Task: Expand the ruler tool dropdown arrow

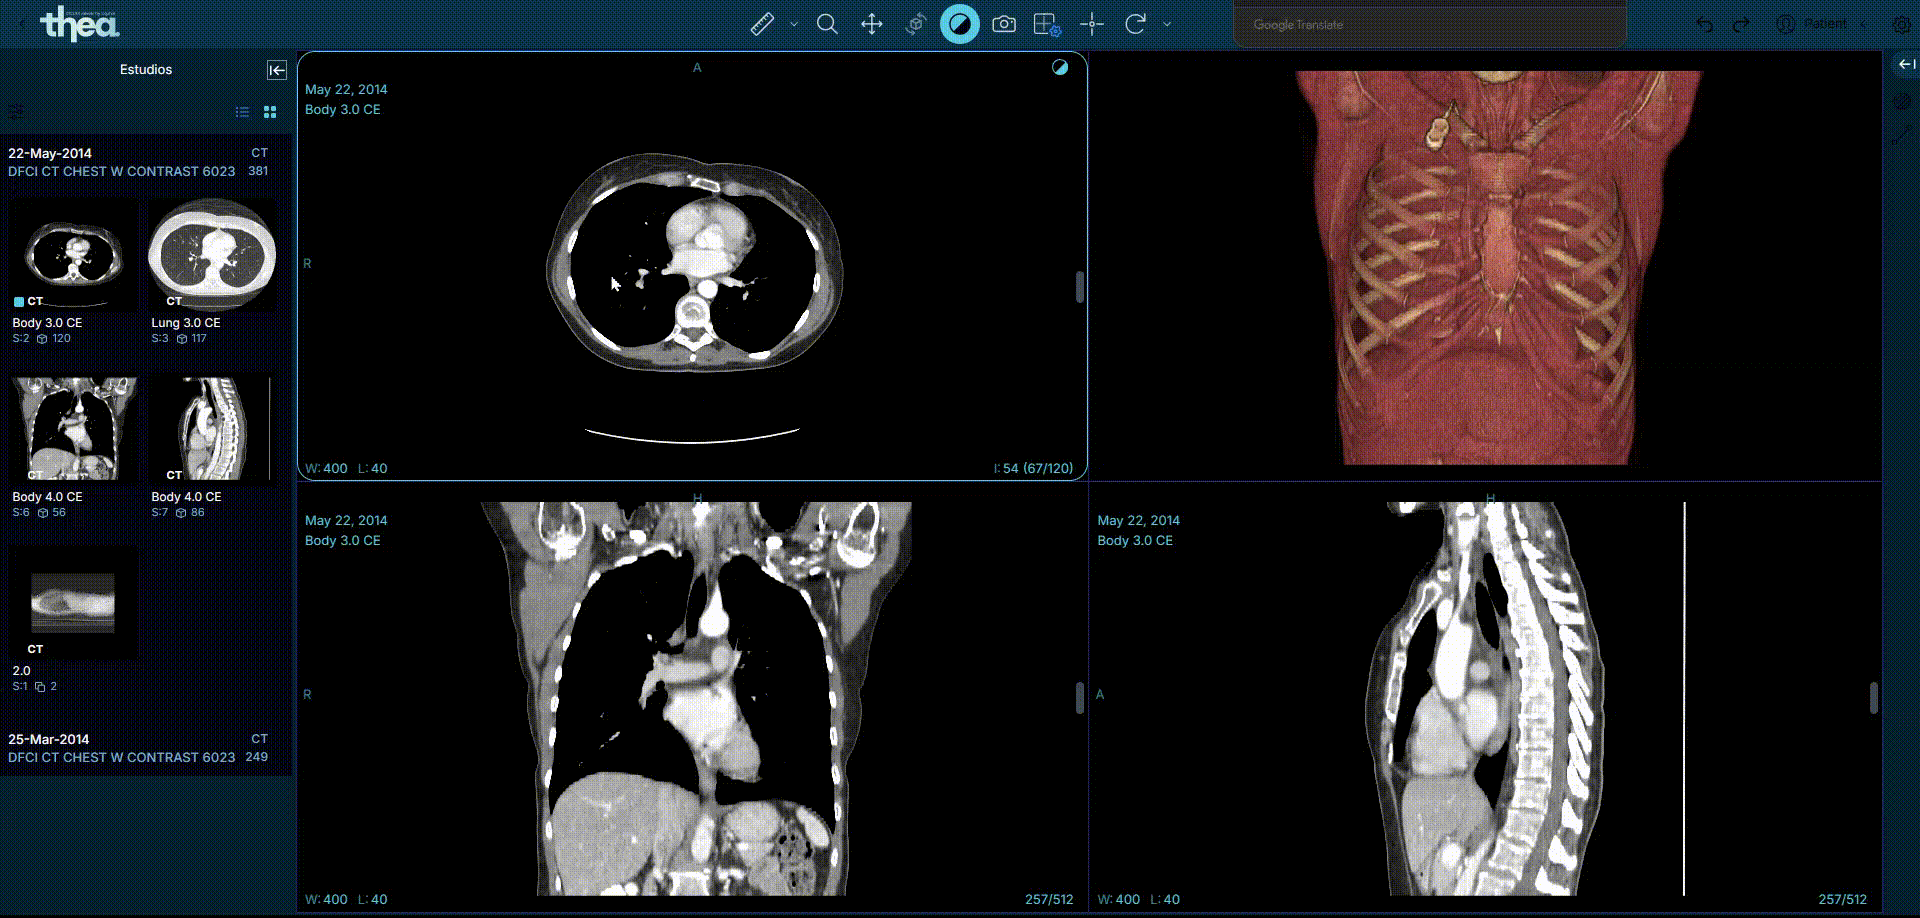Action: [x=794, y=24]
